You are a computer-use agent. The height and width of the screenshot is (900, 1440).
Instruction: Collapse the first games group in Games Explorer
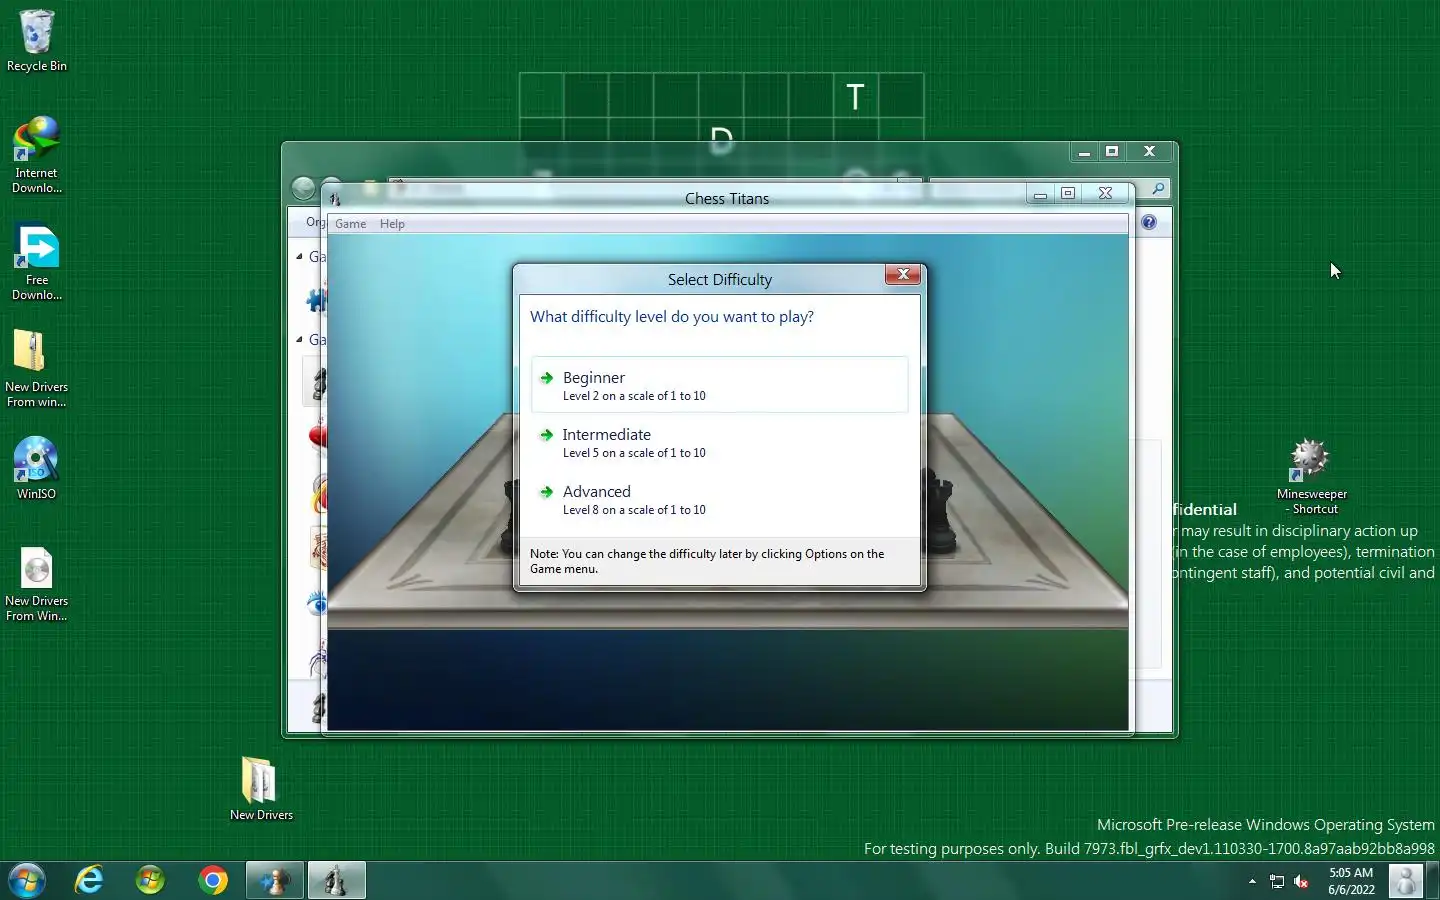coord(299,257)
